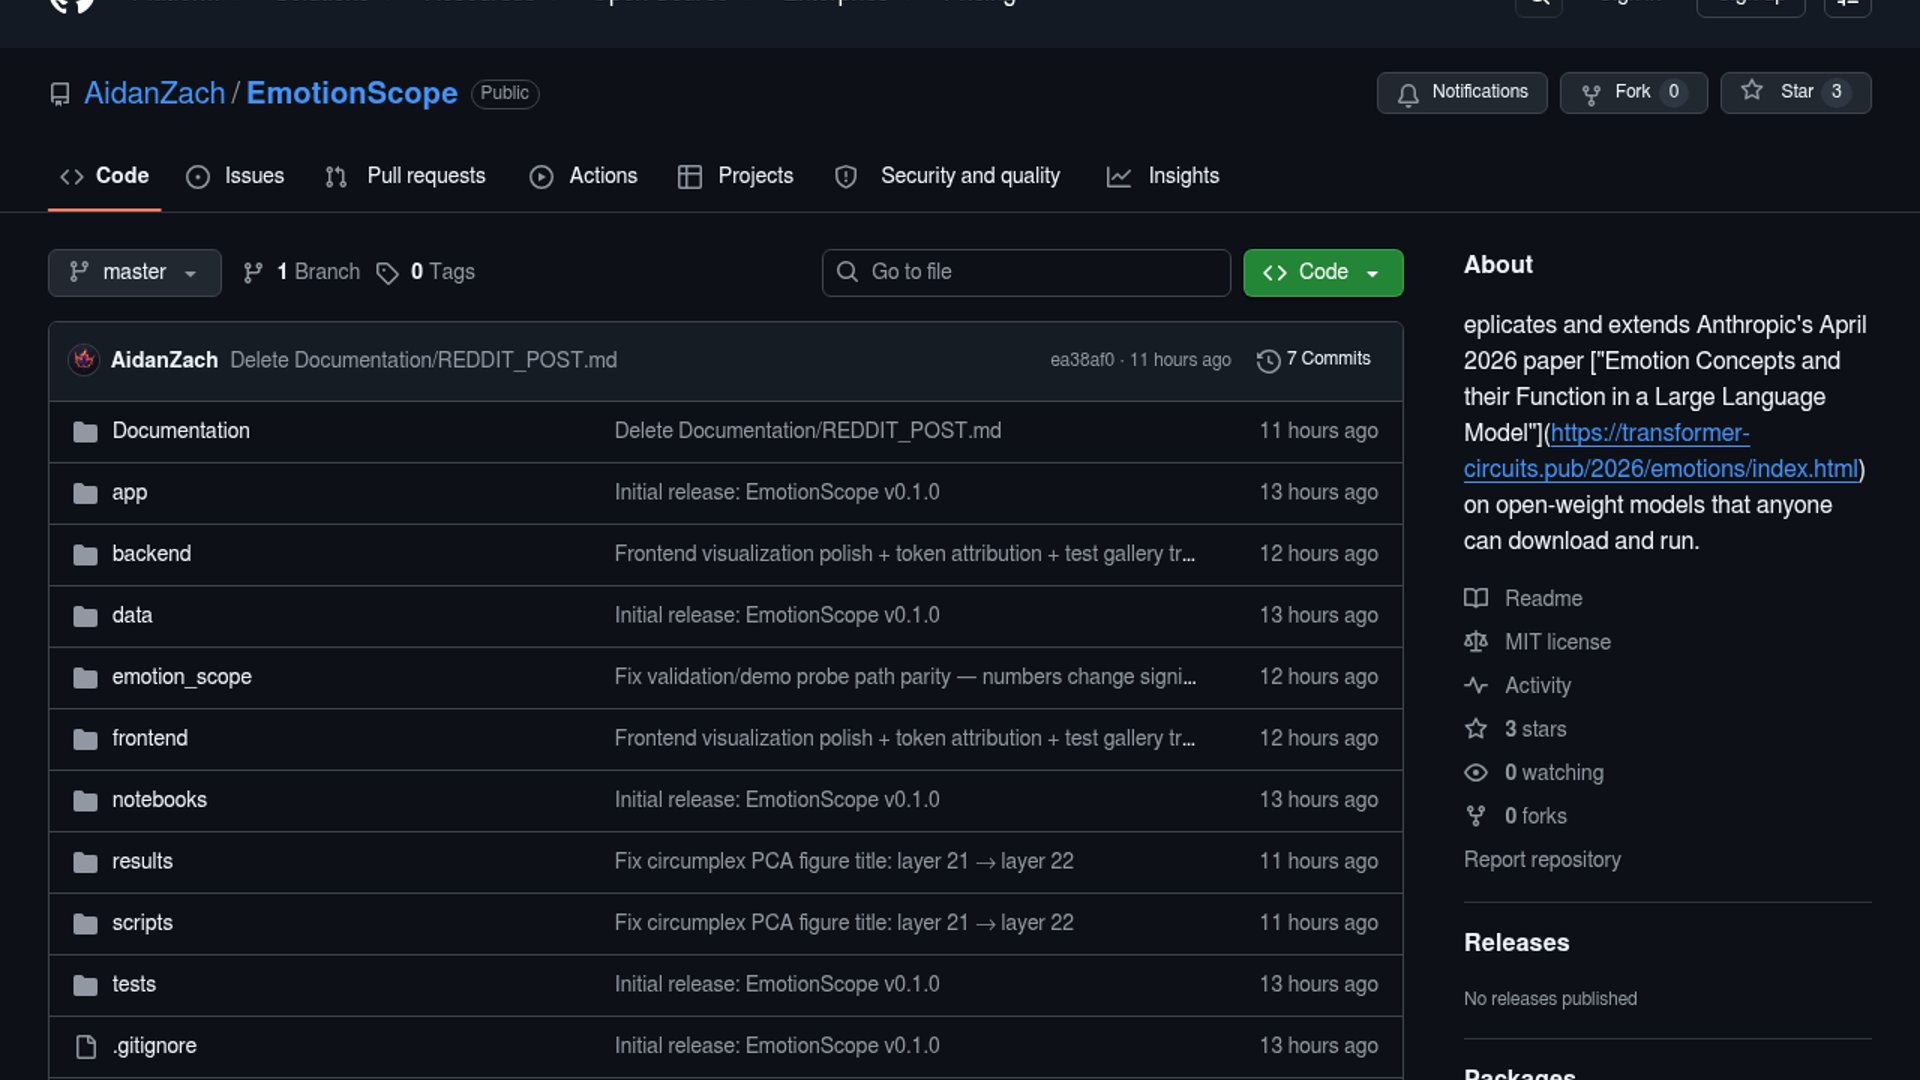Open the commit history clock icon
This screenshot has height=1080, width=1920.
tap(1268, 360)
